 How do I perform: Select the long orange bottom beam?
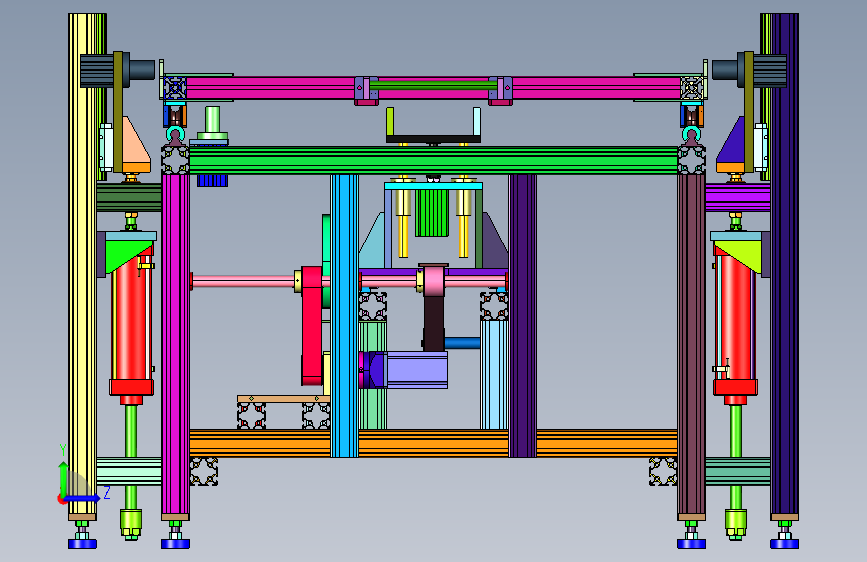(434, 443)
